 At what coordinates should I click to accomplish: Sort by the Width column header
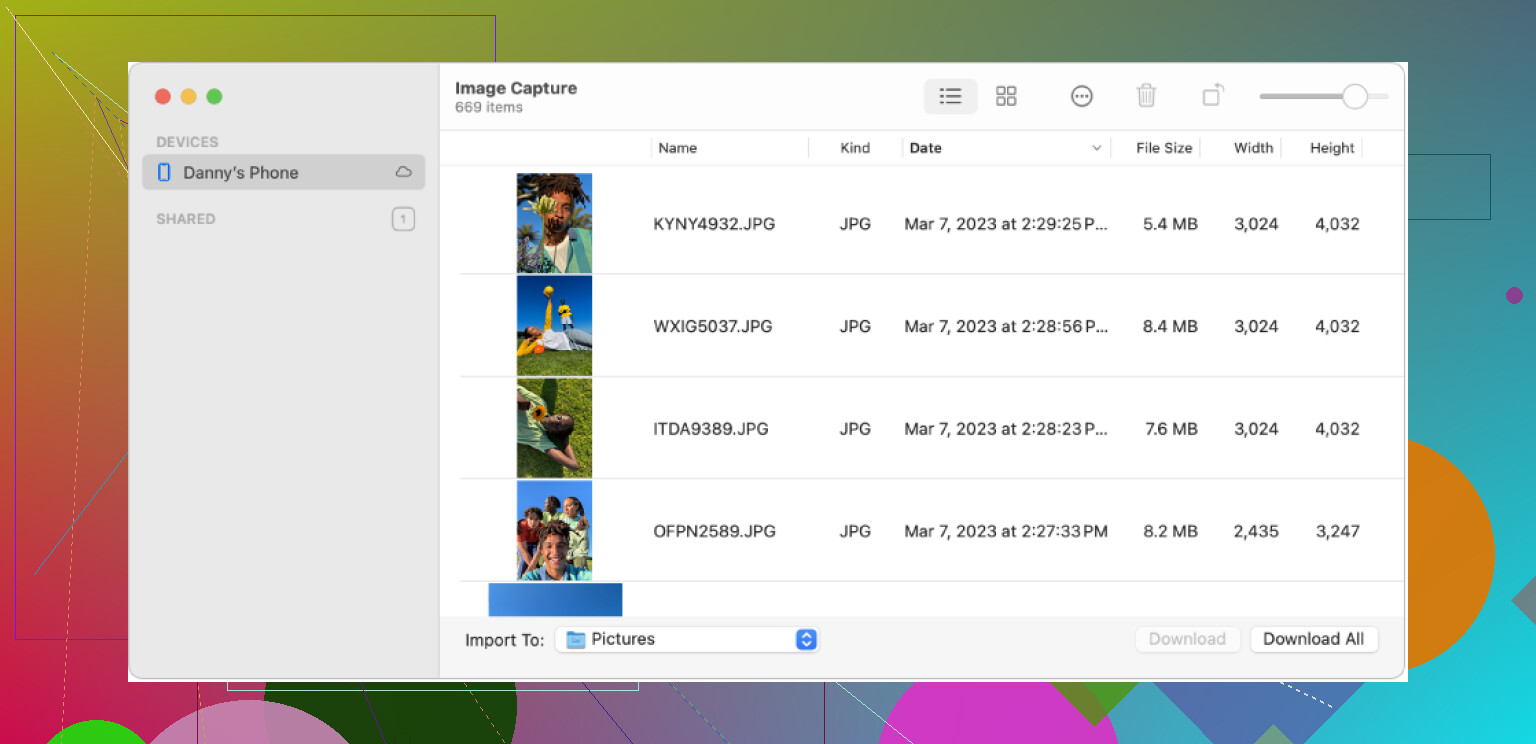pos(1253,148)
